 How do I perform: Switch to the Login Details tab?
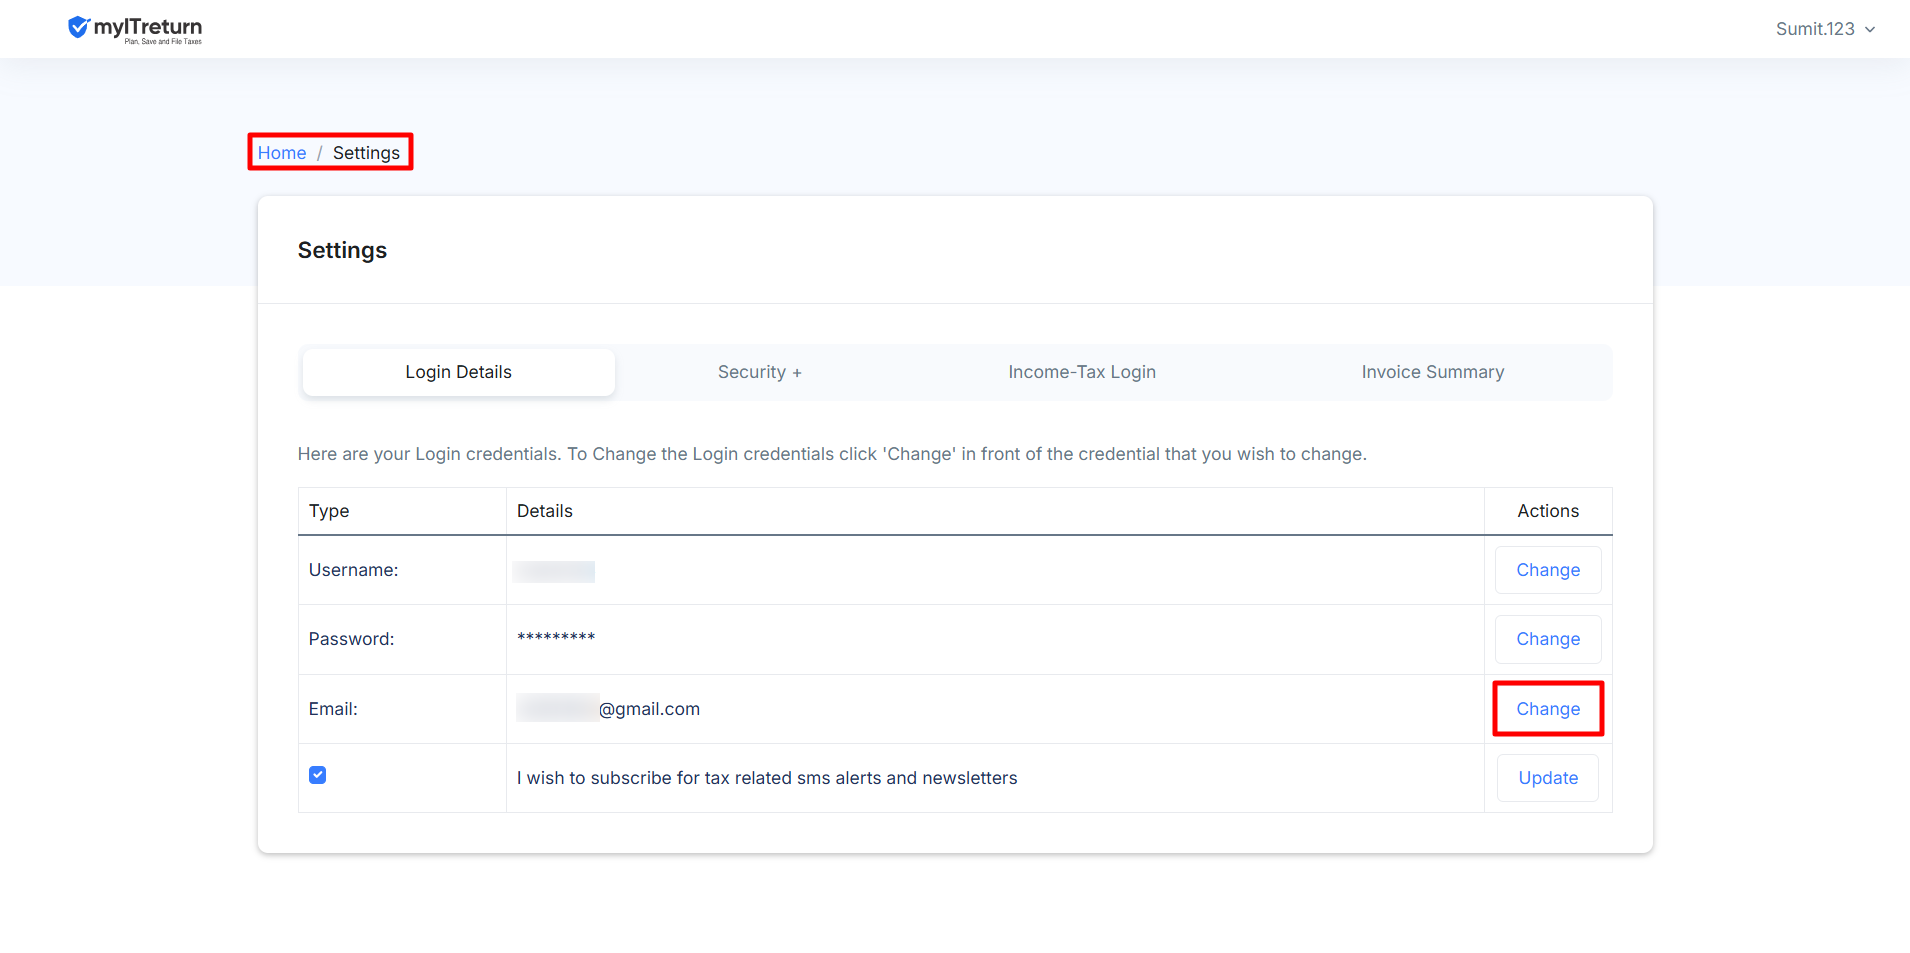[x=458, y=372]
